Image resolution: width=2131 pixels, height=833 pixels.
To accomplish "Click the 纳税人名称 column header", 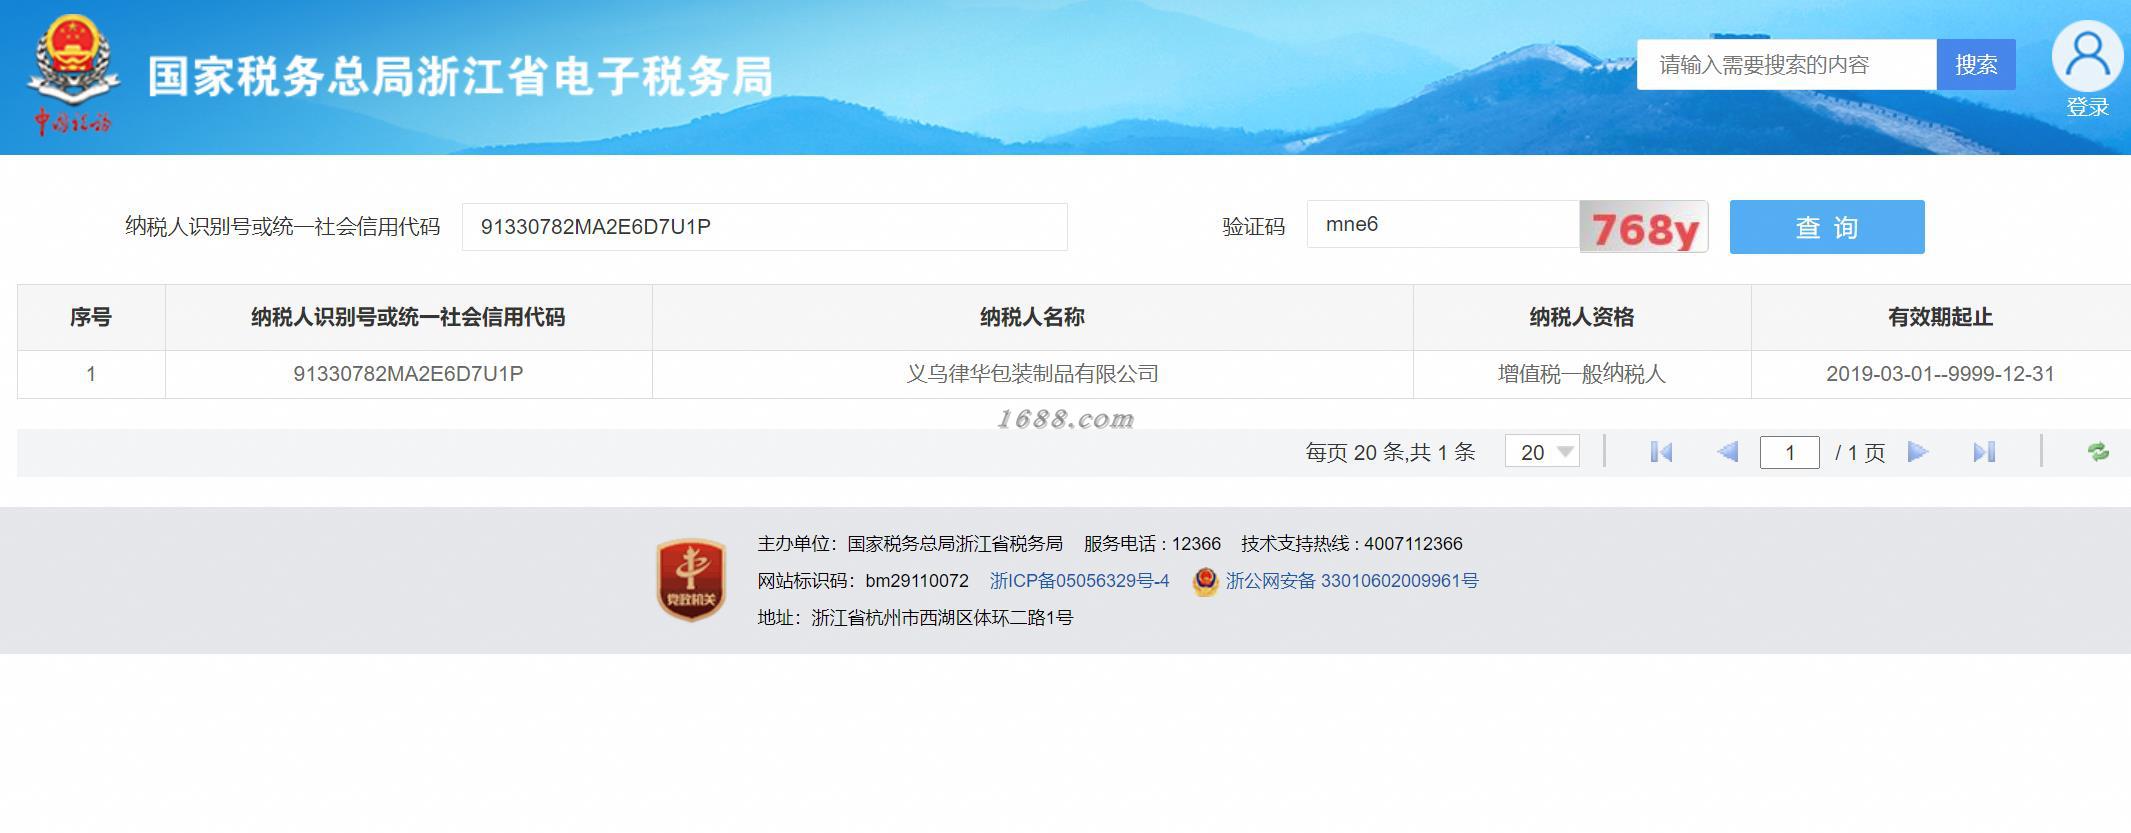I will (x=1032, y=317).
